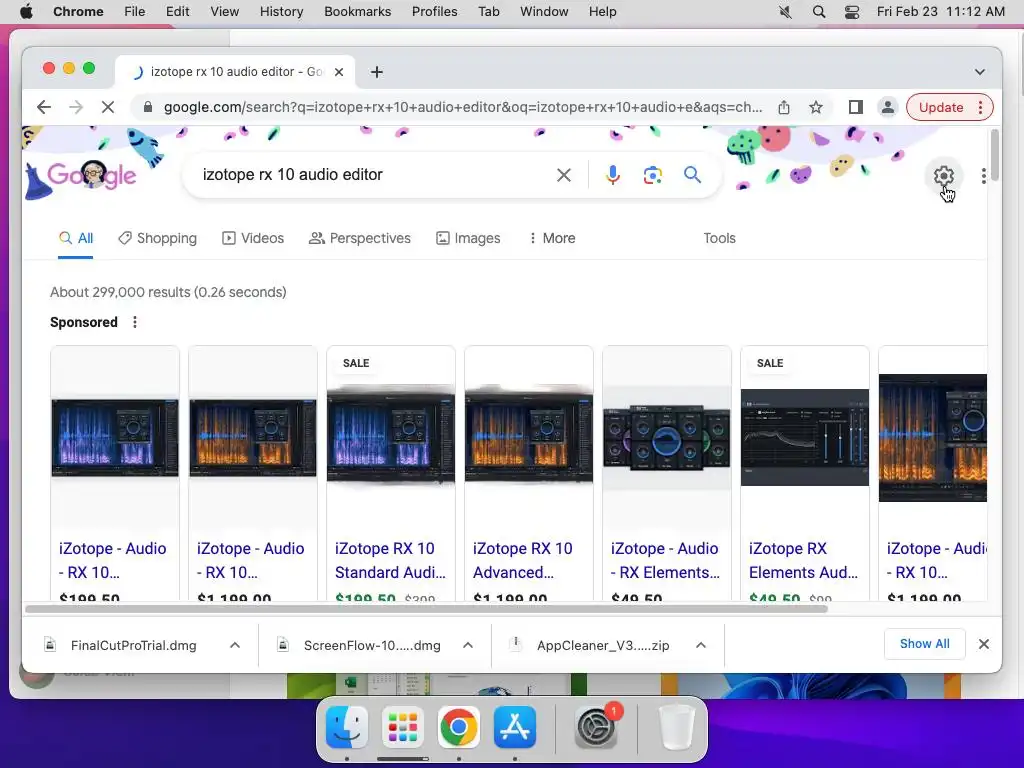Toggle the muted sound icon
This screenshot has height=768, width=1024.
click(785, 12)
